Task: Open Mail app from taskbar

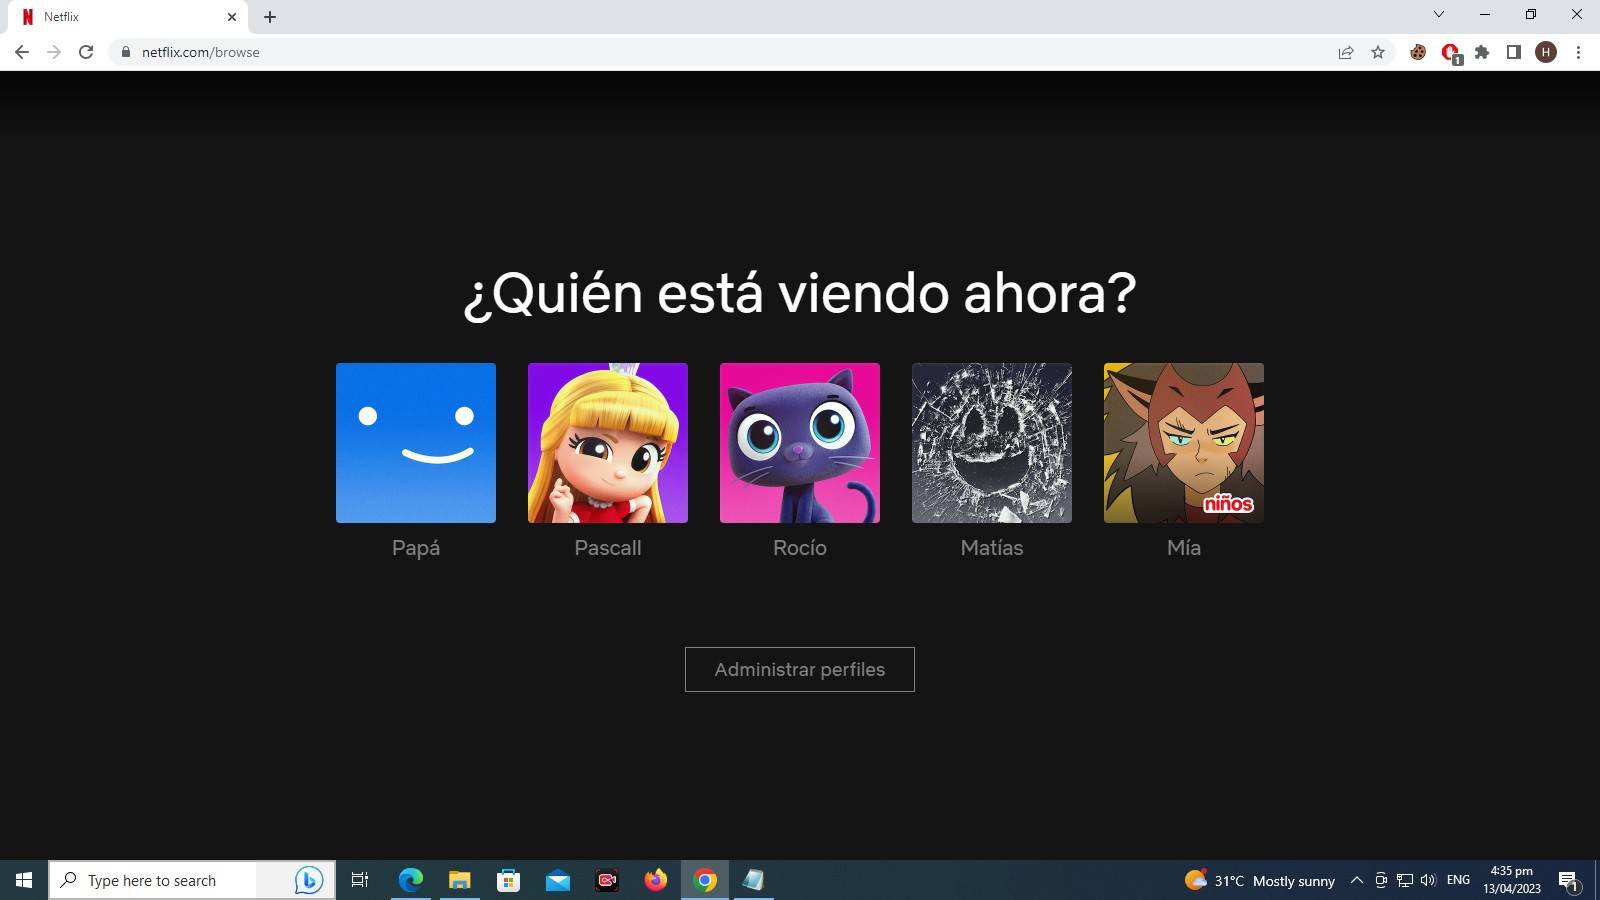Action: [558, 880]
